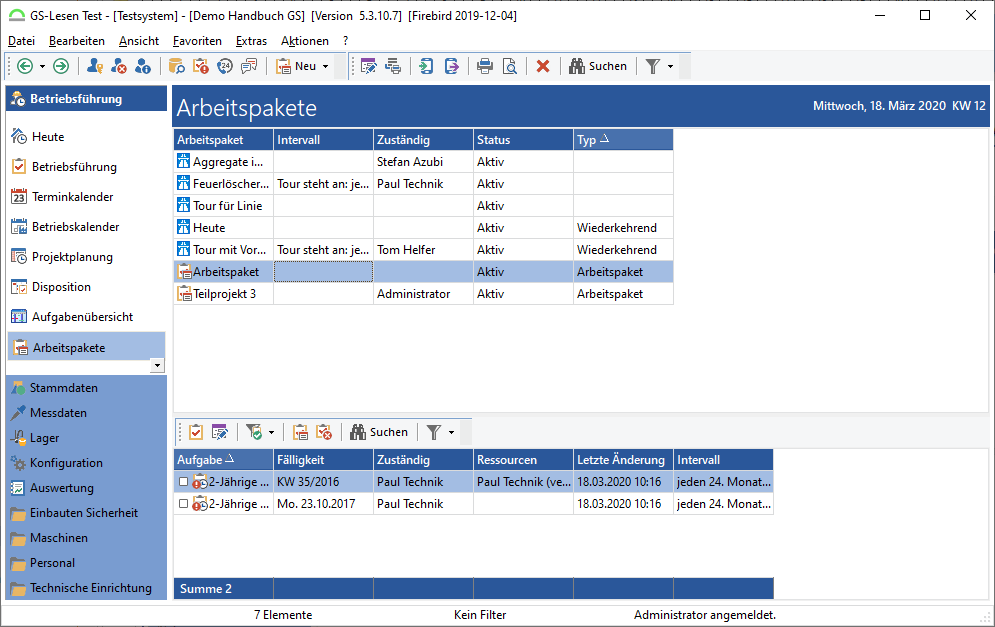The height and width of the screenshot is (627, 995).
Task: Click the printer icon
Action: [485, 66]
